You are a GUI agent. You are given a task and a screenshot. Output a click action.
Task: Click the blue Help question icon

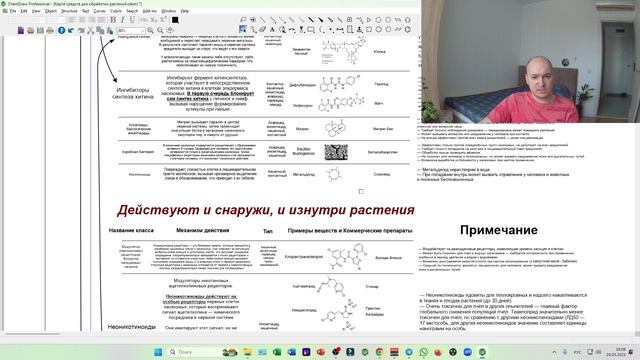pyautogui.click(x=61, y=30)
